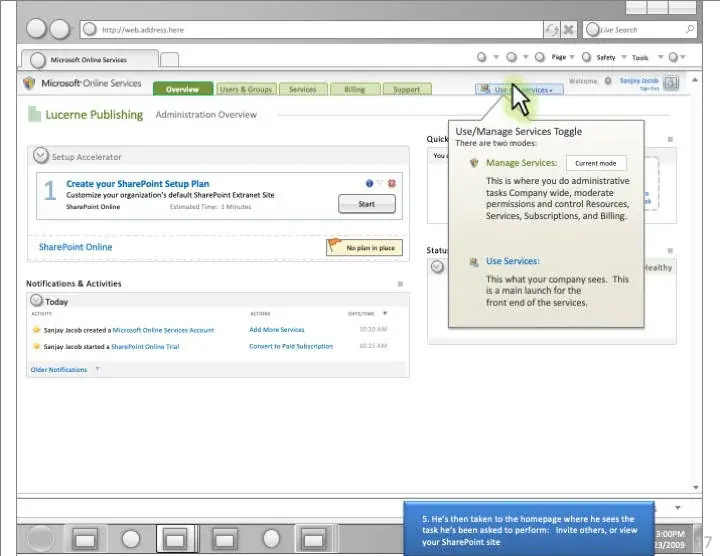Open a new browser tab
Viewport: 720px width, 556px height.
(169, 60)
